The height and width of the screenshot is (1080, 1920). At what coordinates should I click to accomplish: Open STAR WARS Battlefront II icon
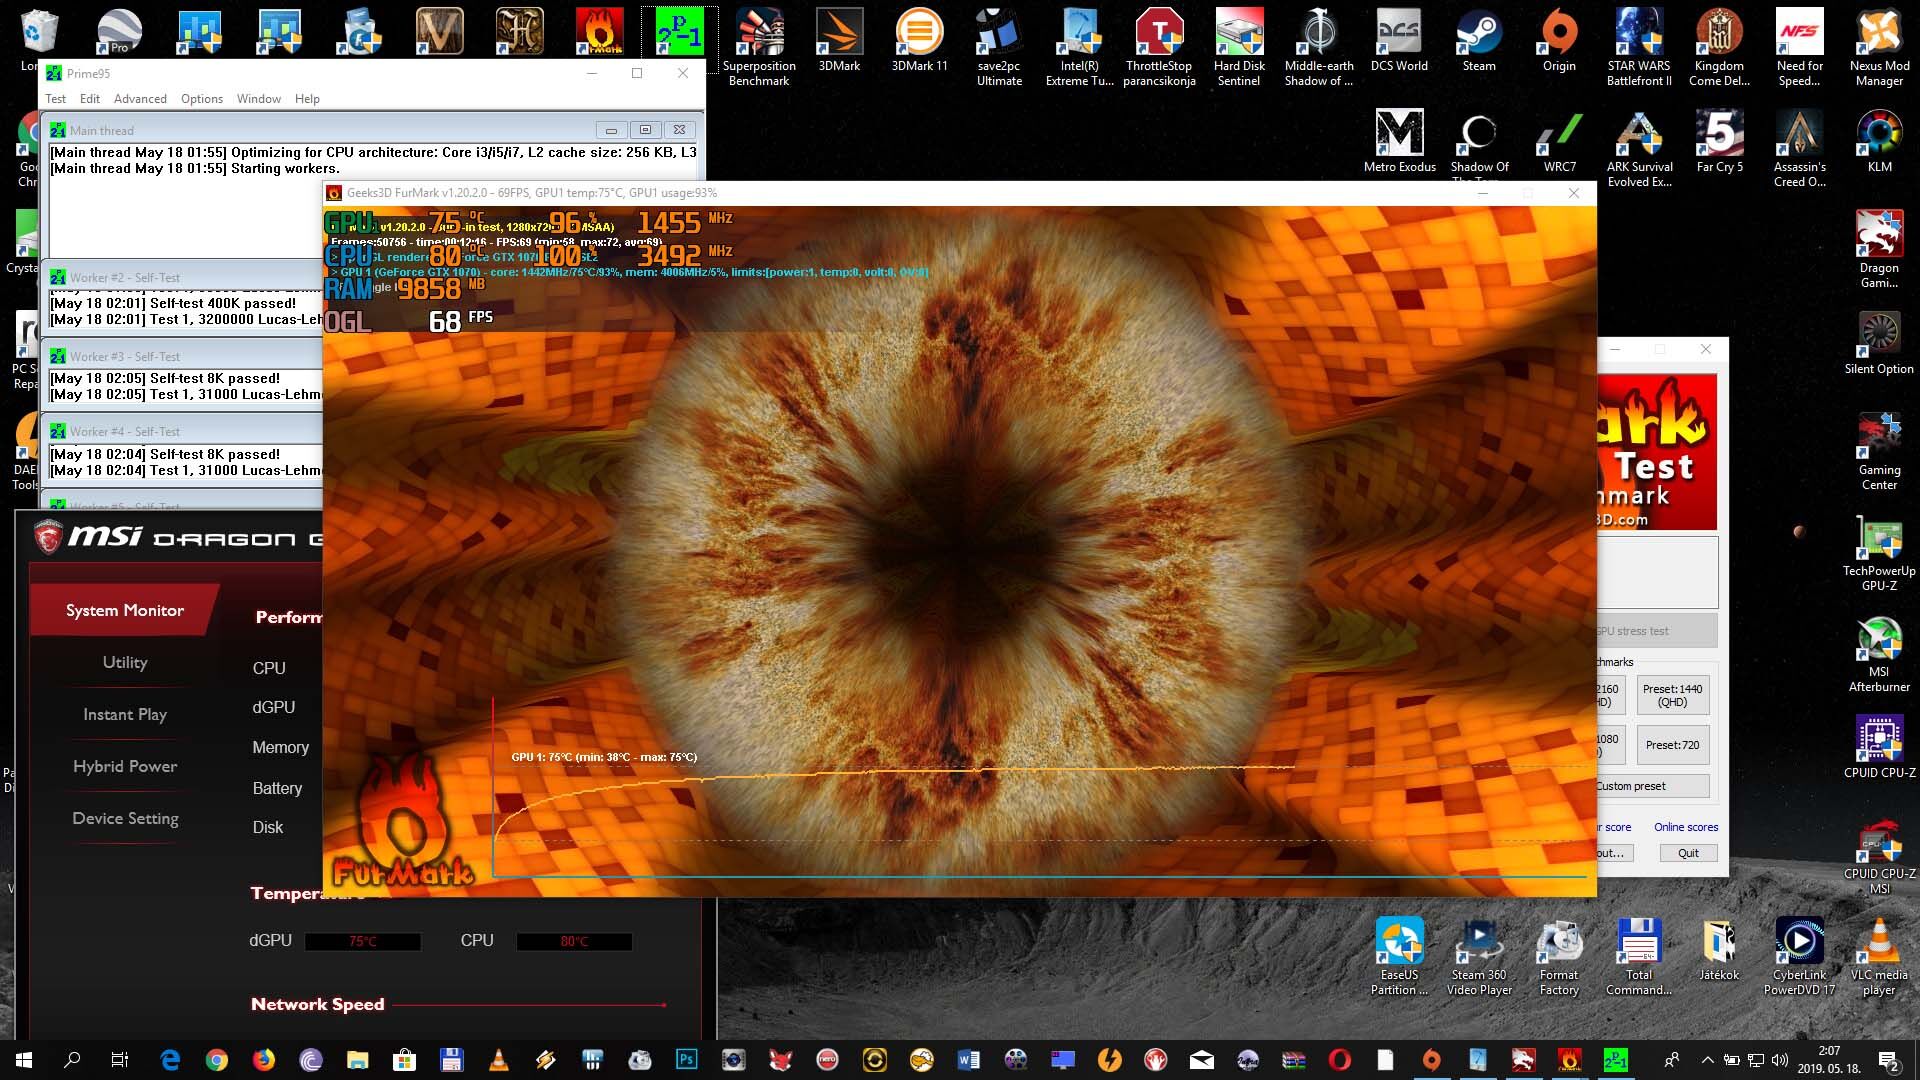coord(1639,47)
